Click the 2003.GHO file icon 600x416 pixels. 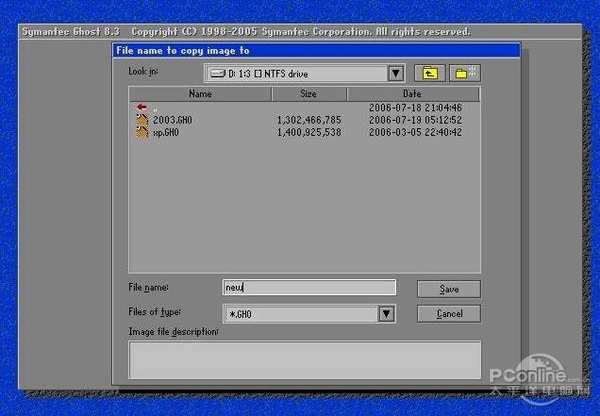coord(142,119)
